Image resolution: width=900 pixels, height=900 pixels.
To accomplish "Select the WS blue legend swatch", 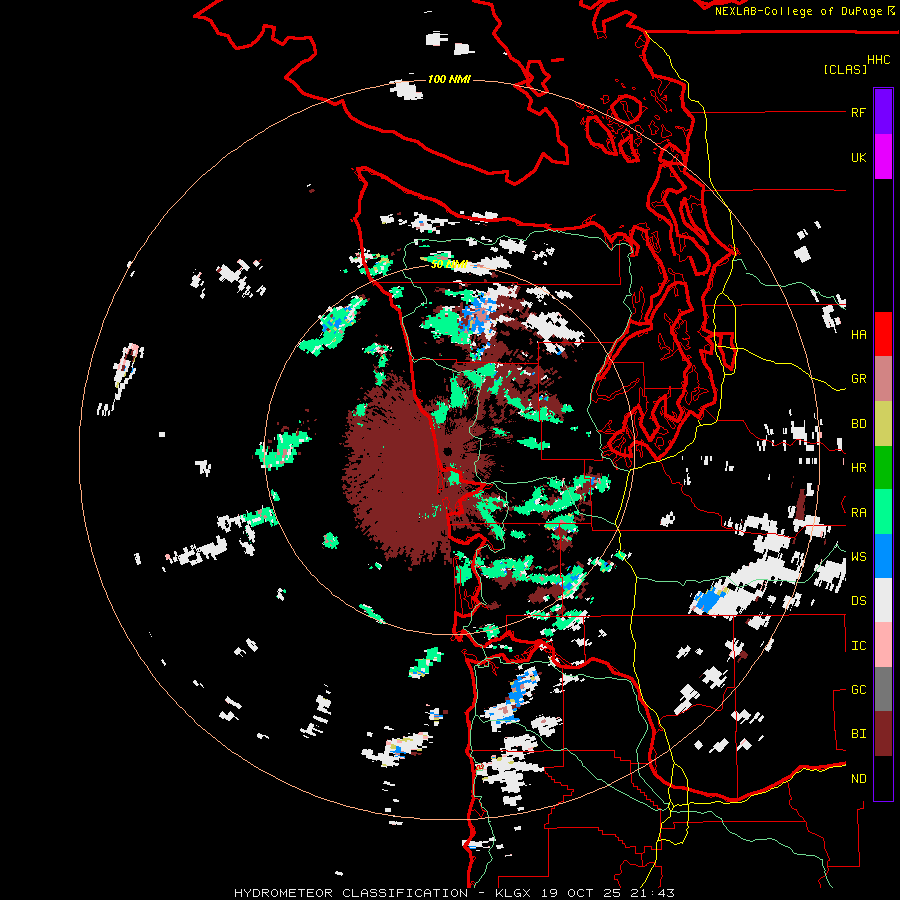I will [x=883, y=556].
